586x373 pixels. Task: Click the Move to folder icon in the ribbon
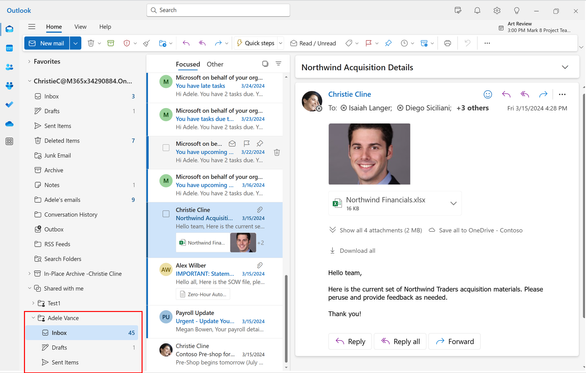point(162,43)
